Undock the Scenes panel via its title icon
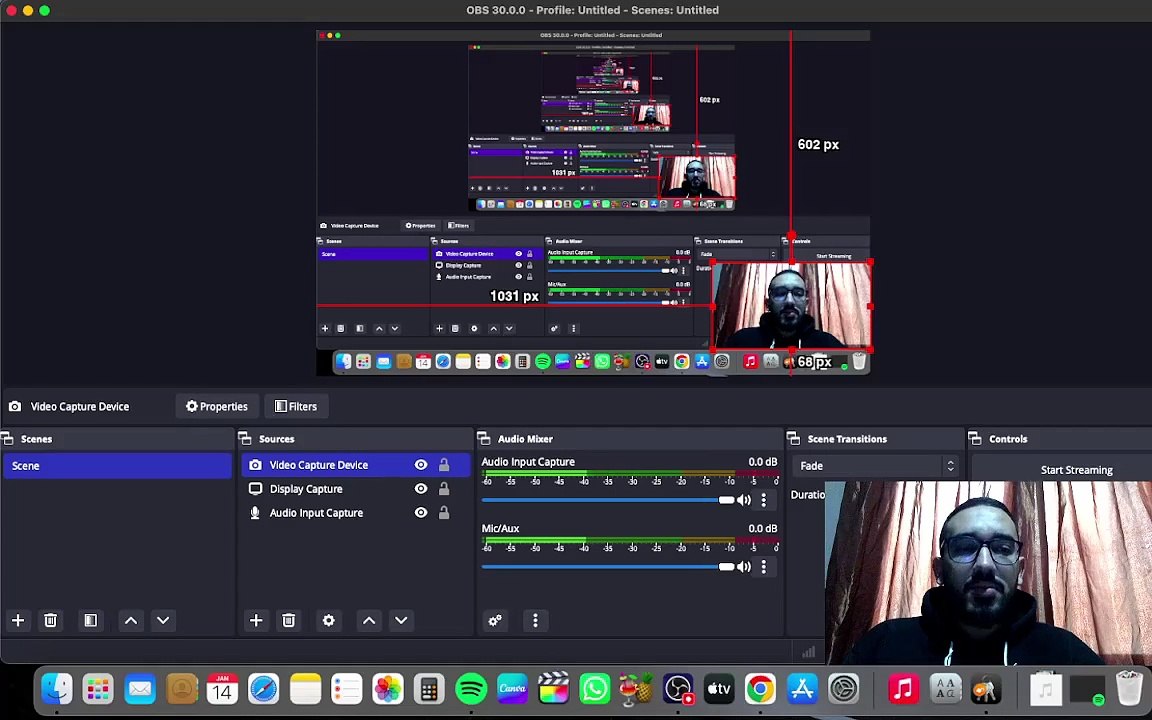 pos(8,439)
